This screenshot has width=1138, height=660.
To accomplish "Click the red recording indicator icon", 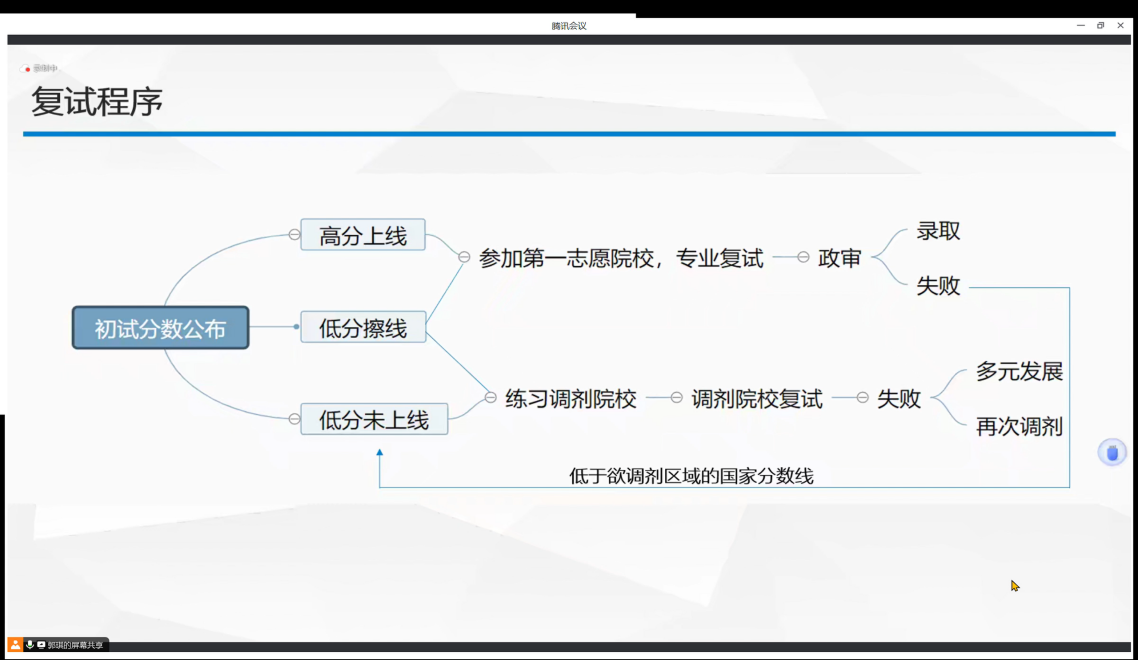I will (x=28, y=69).
